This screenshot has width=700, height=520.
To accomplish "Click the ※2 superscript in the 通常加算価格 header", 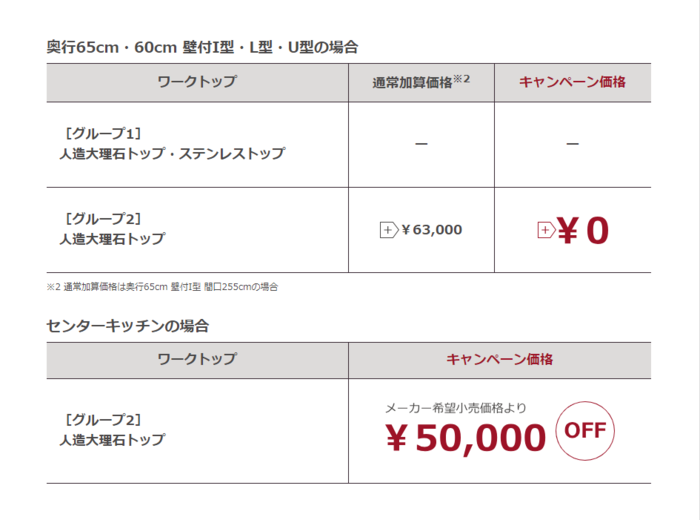I will (x=461, y=77).
